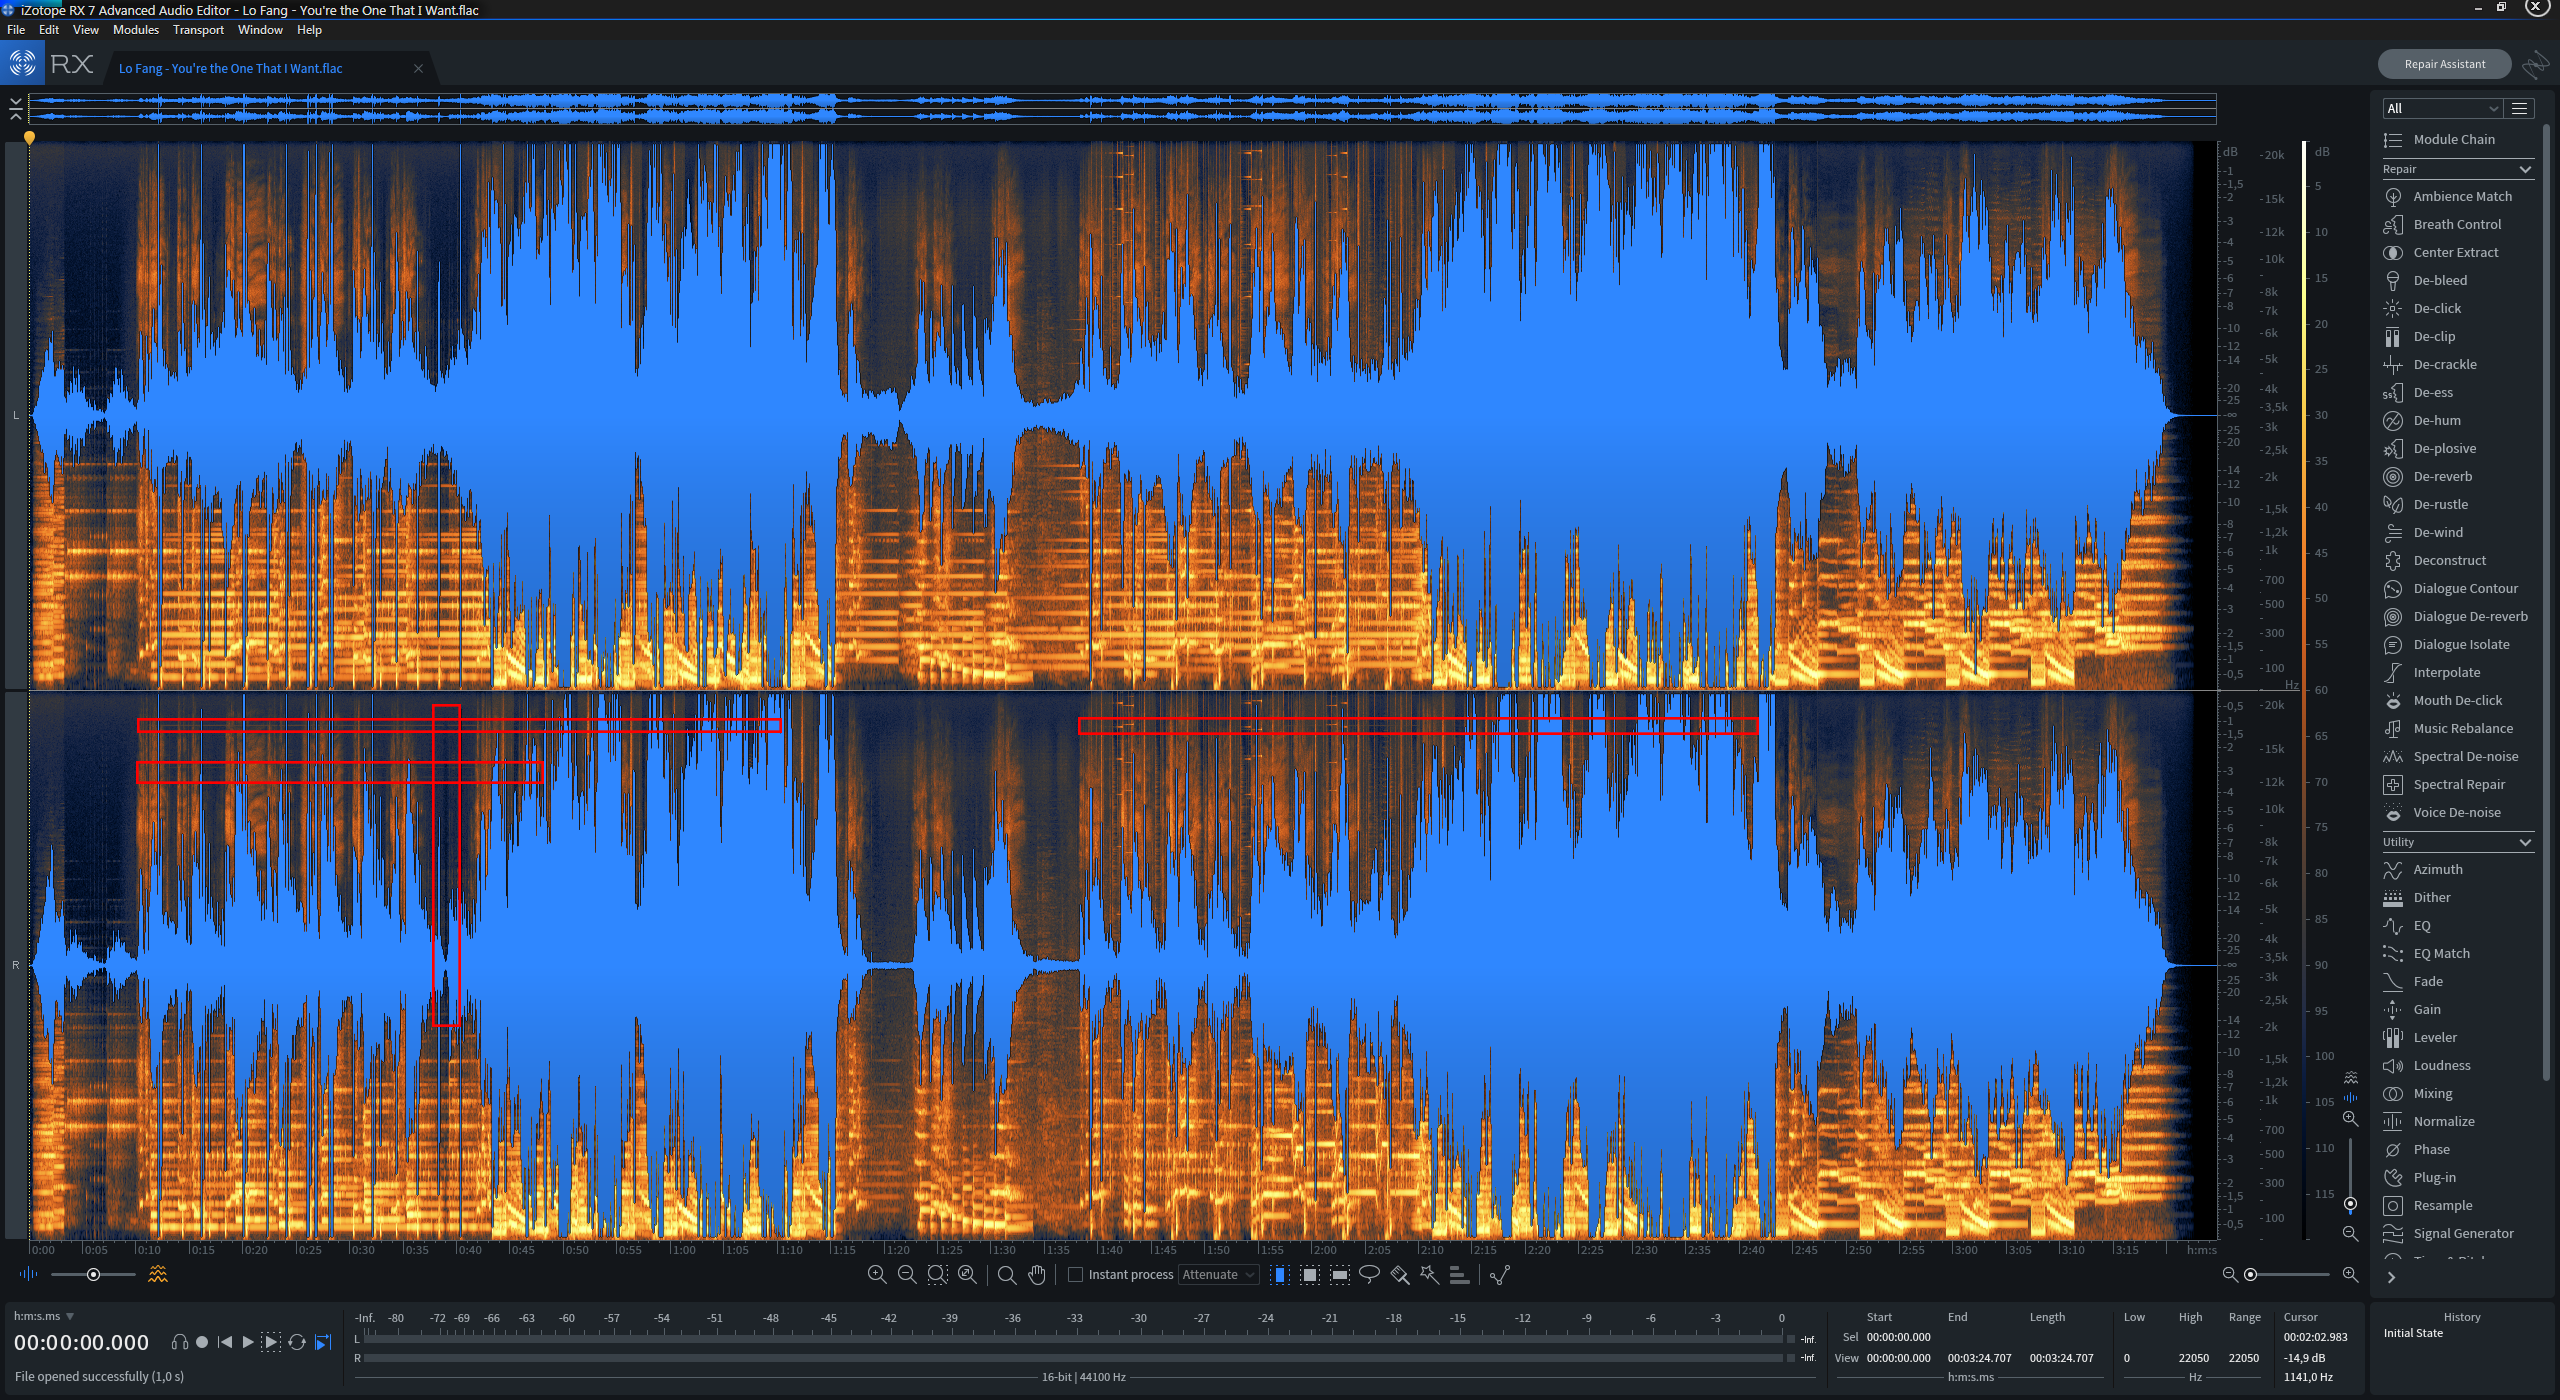Toggle left channel L selection
Image resolution: width=2560 pixels, height=1400 pixels.
pyautogui.click(x=15, y=415)
